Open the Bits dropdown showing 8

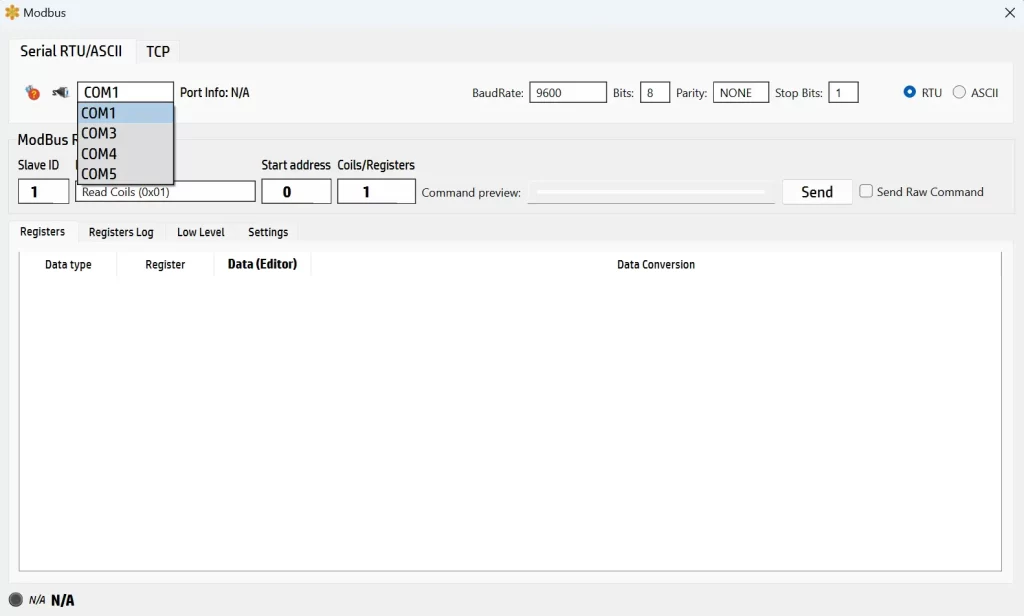coord(654,93)
